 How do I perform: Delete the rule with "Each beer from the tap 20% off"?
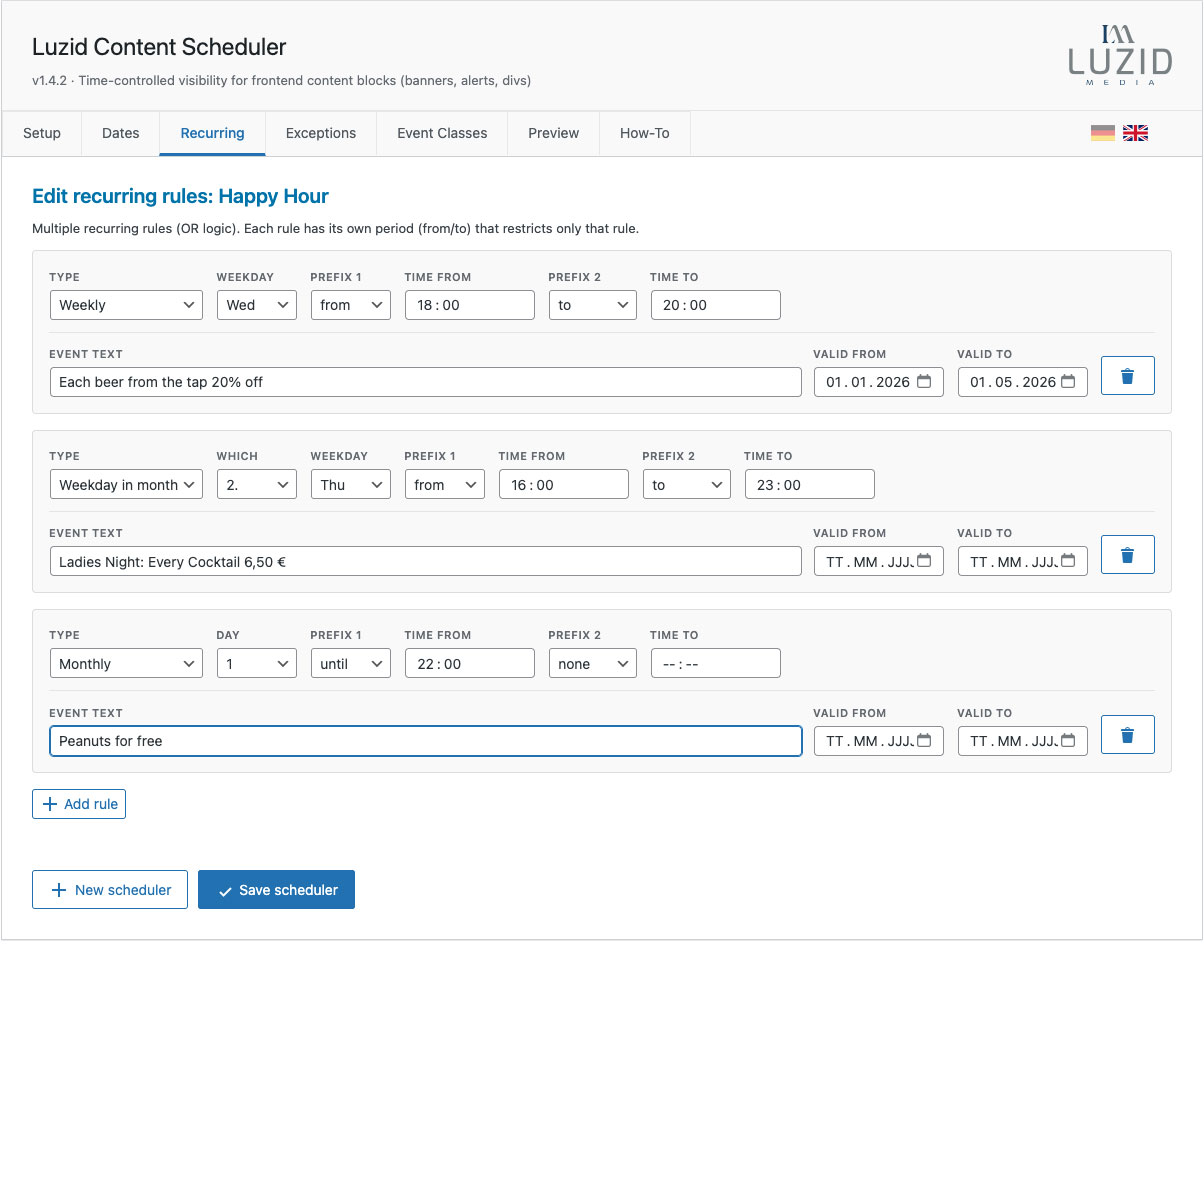pyautogui.click(x=1127, y=375)
